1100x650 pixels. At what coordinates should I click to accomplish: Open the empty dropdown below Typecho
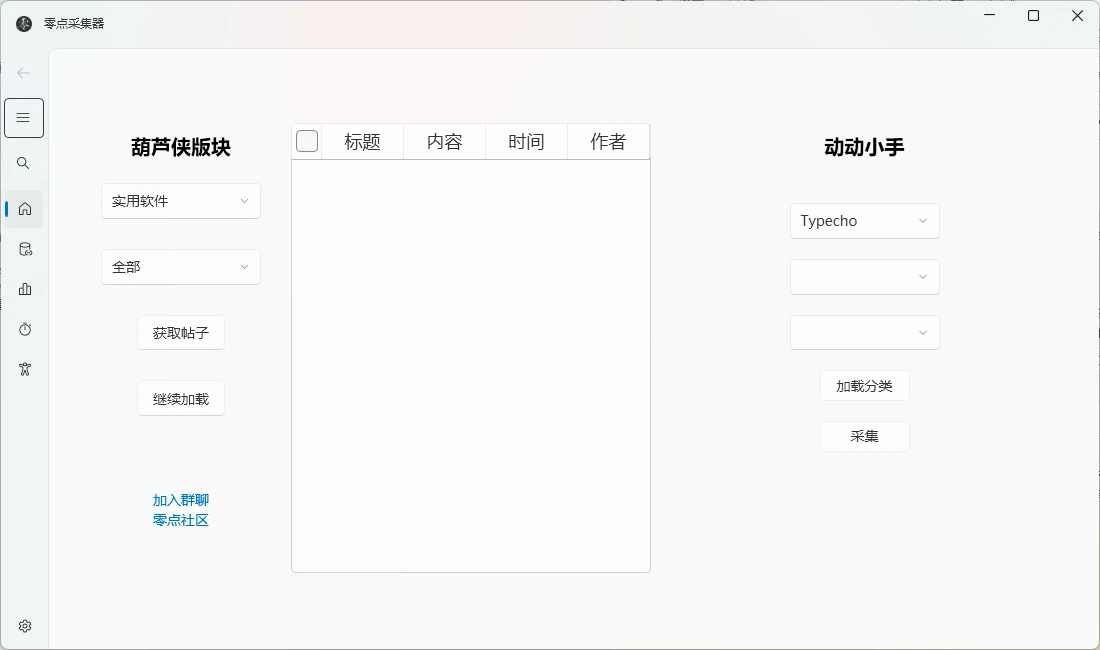[x=864, y=277]
